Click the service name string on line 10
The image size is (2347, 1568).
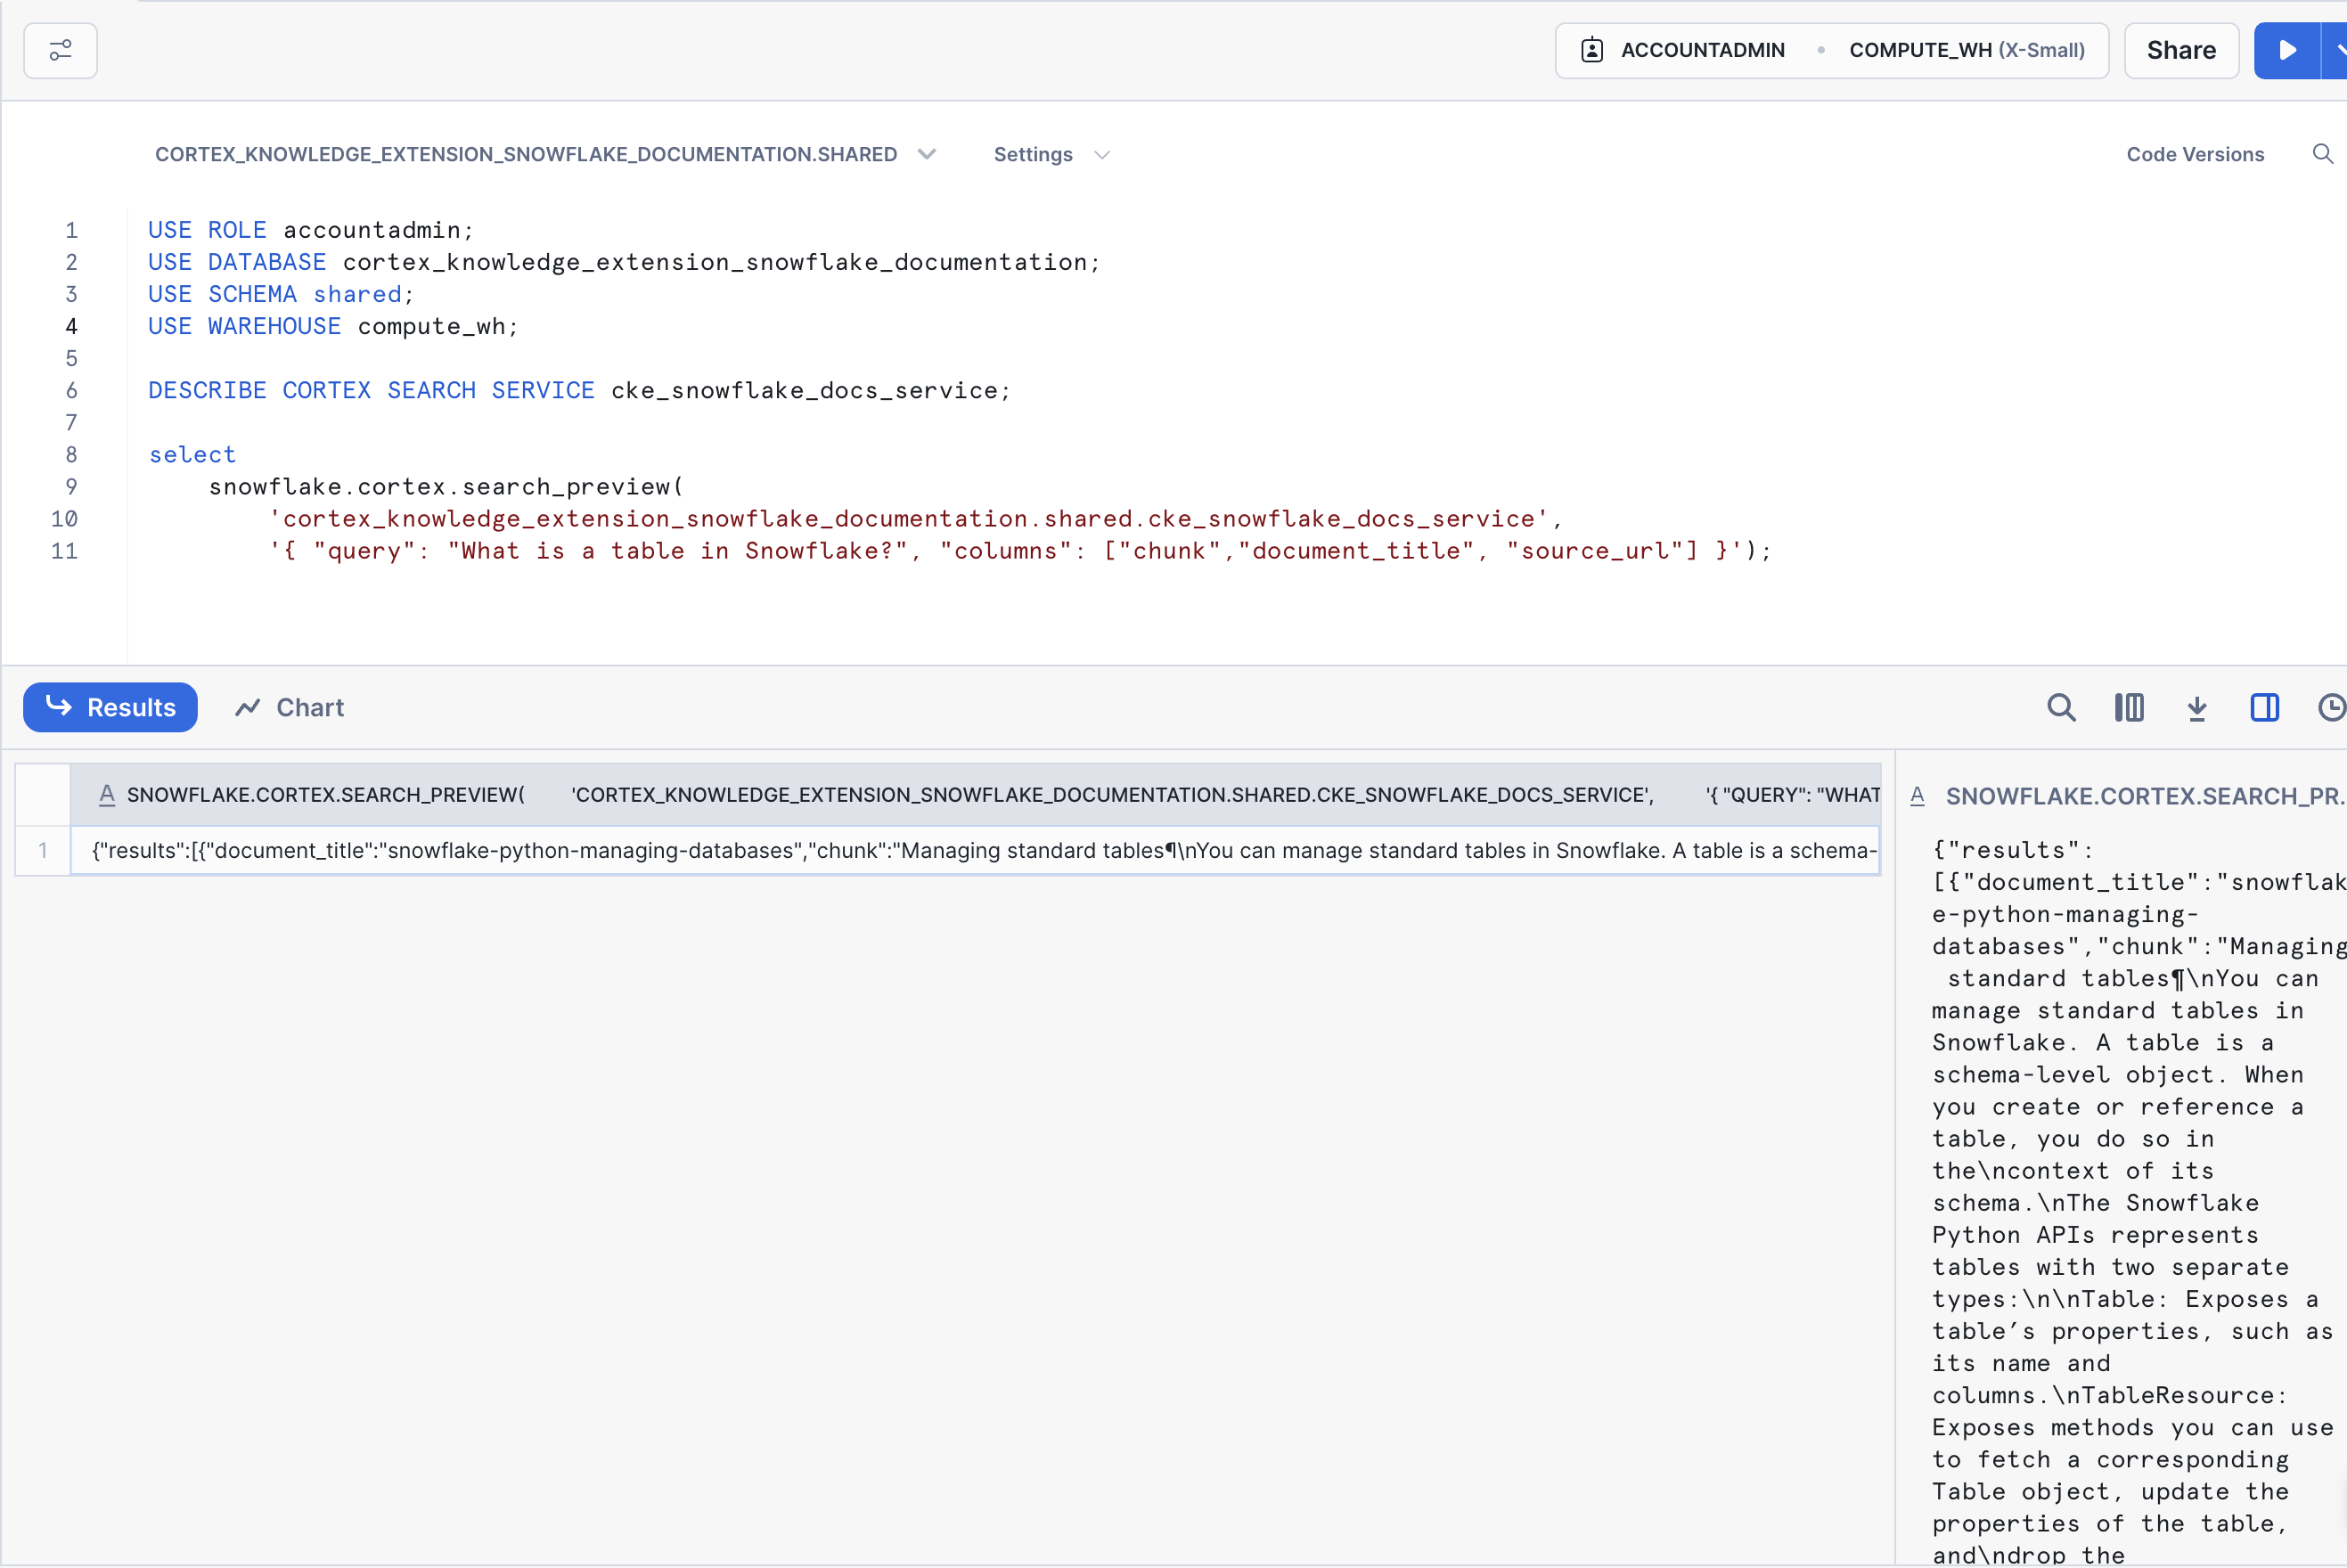click(908, 518)
